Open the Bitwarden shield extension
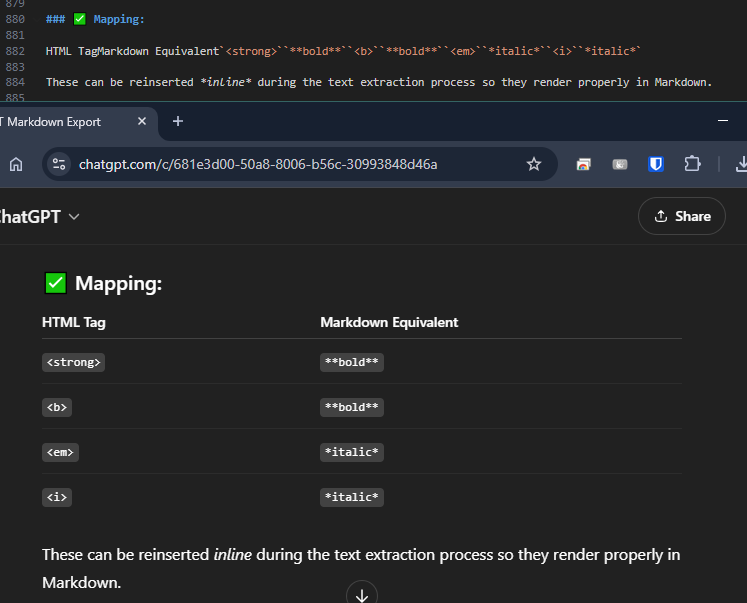This screenshot has height=603, width=747. [656, 164]
